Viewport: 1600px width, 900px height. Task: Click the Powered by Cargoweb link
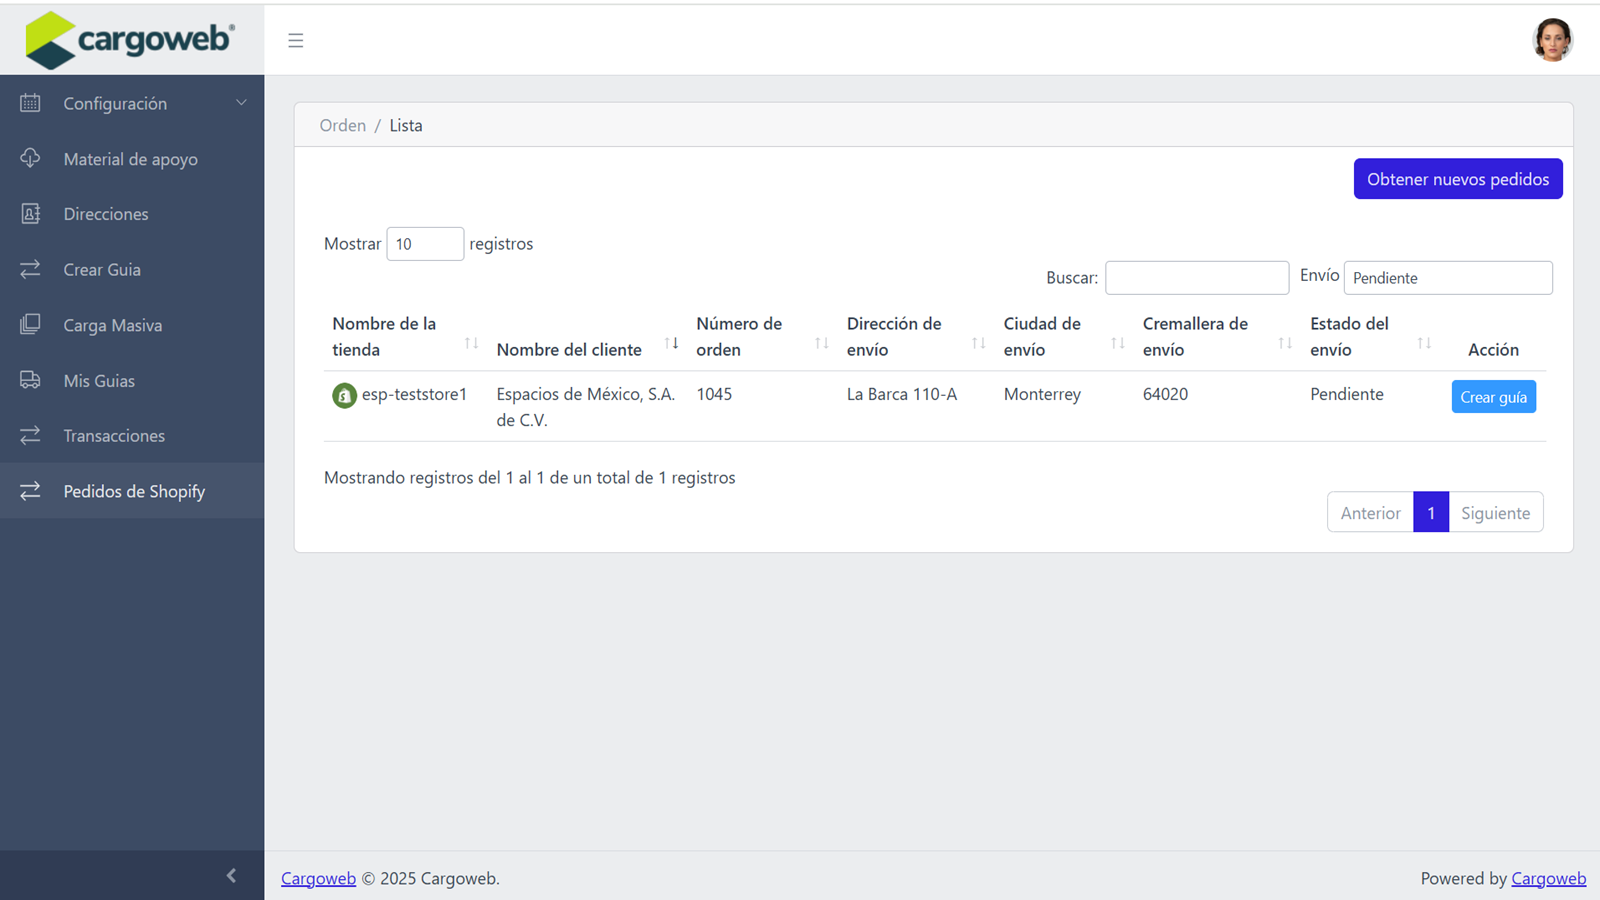[1548, 878]
